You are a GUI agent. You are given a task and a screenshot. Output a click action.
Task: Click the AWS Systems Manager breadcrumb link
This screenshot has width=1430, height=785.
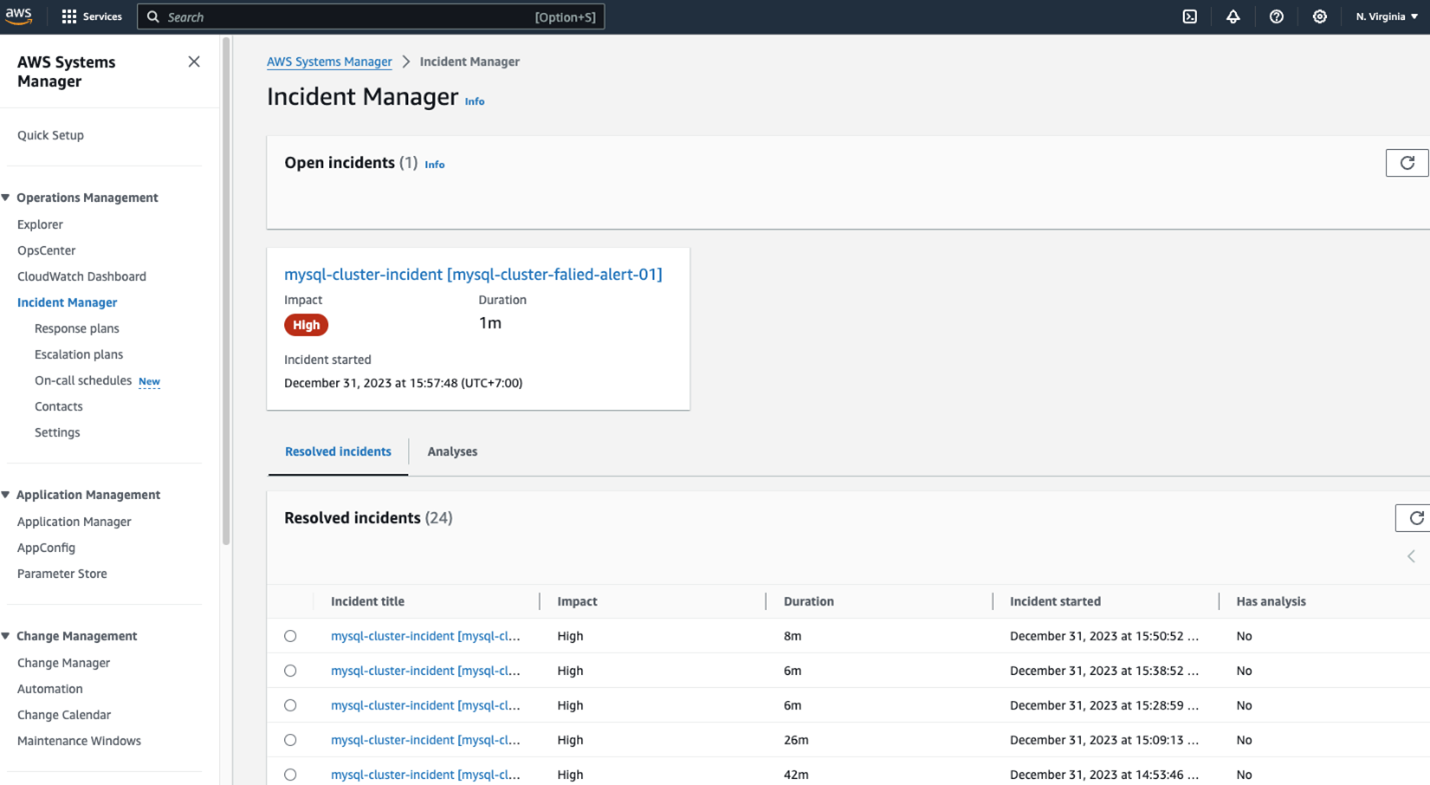coord(329,61)
